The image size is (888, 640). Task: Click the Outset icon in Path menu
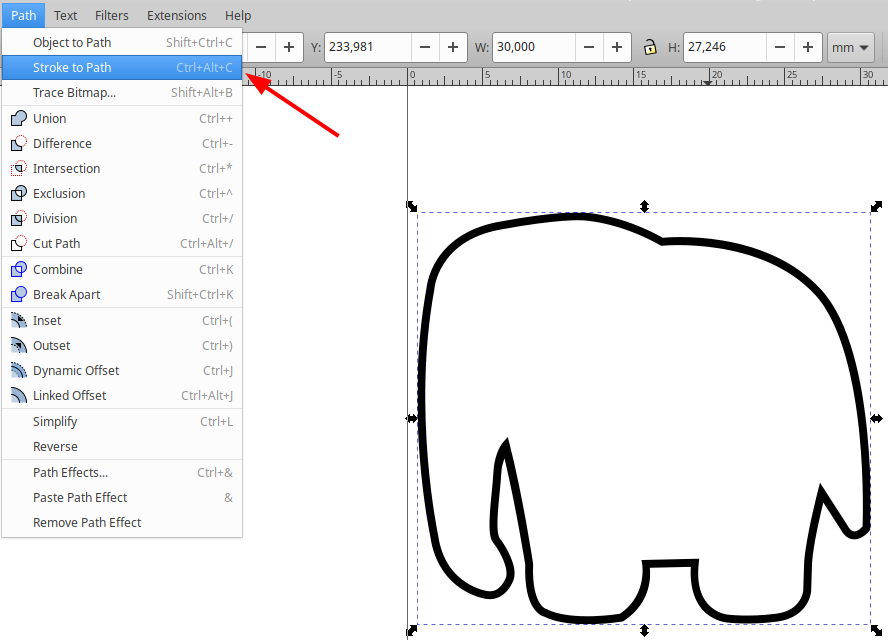coord(19,345)
